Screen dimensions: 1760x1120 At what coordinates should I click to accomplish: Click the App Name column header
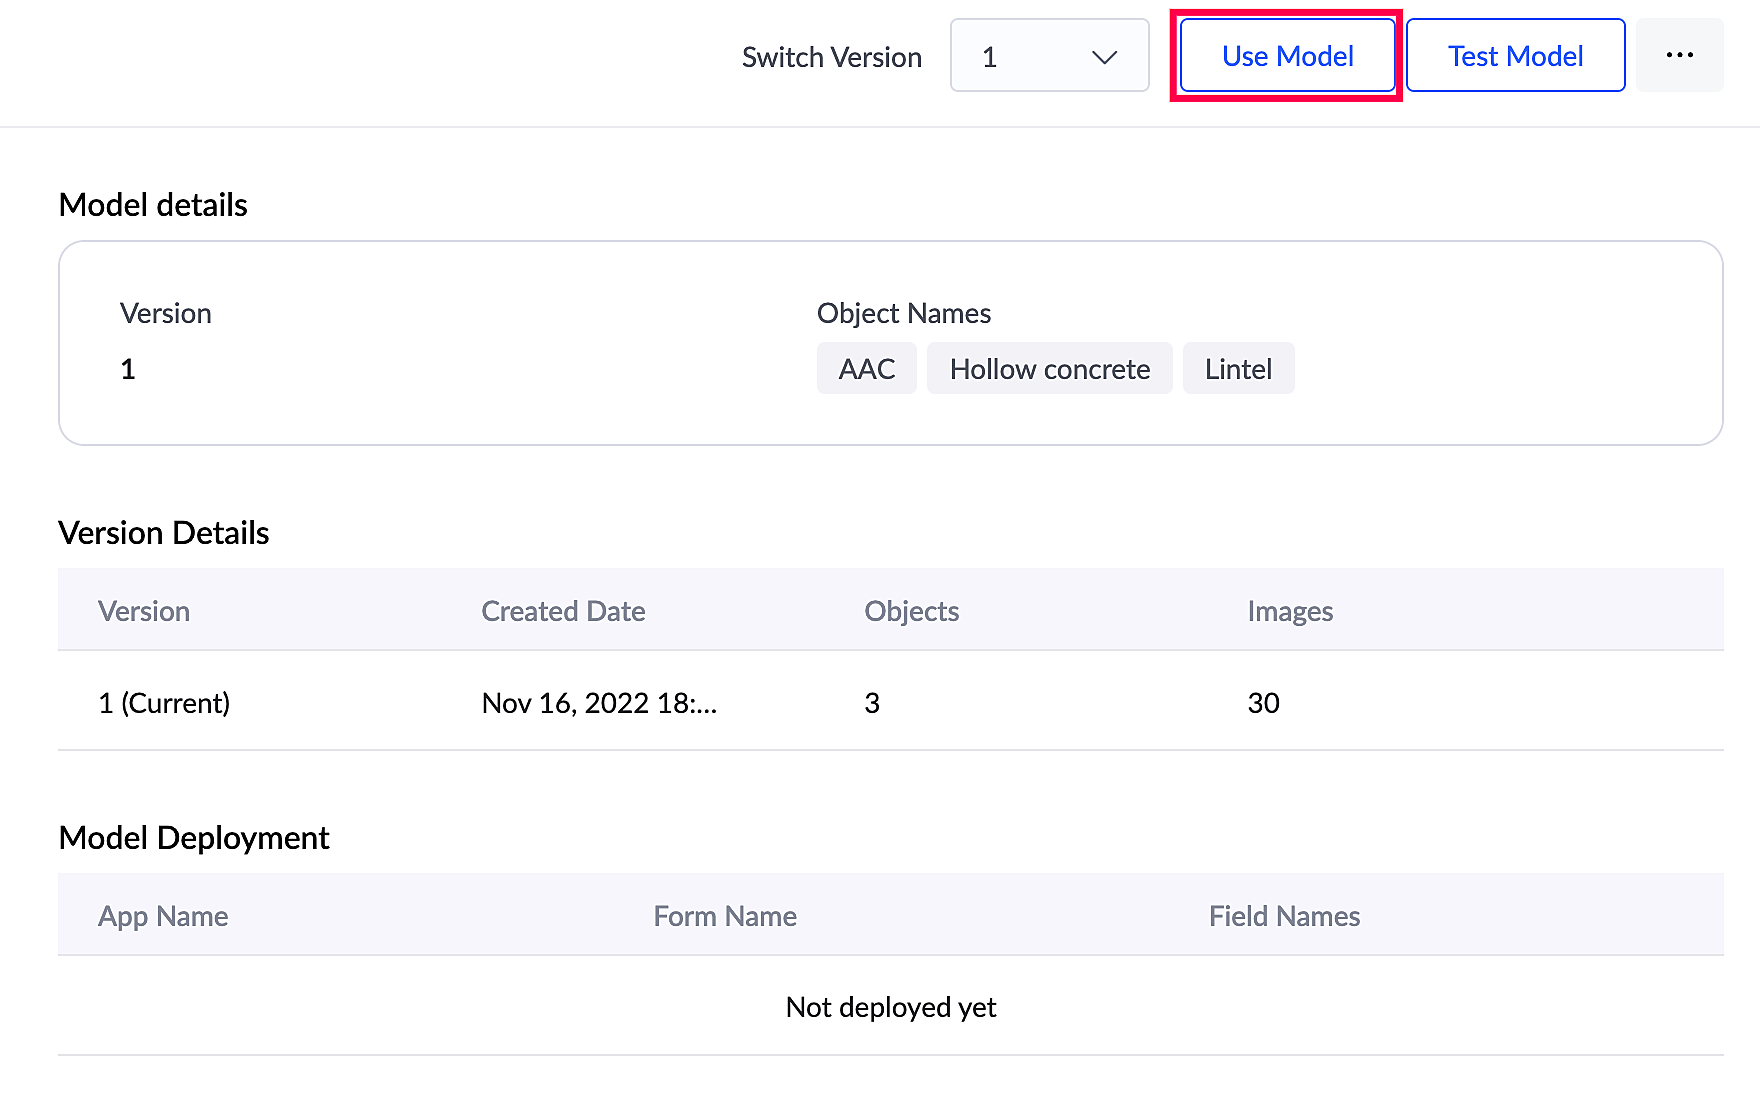tap(163, 916)
